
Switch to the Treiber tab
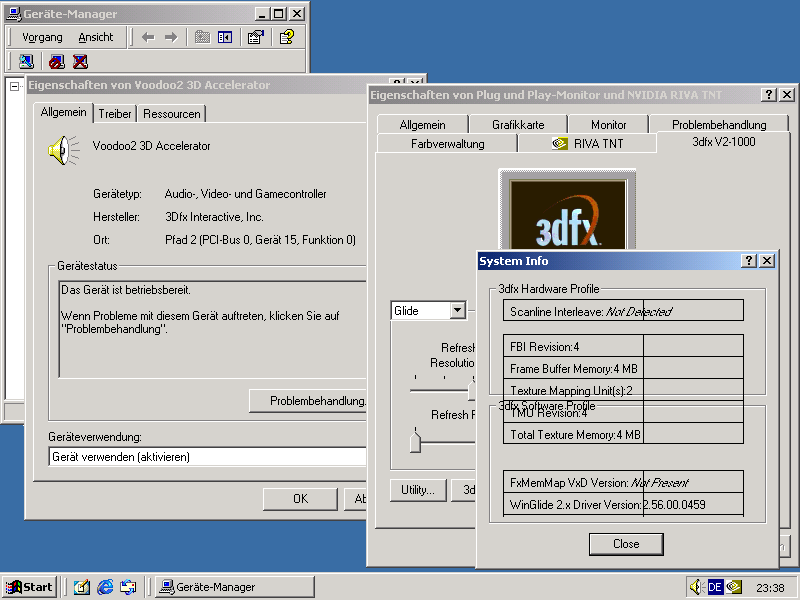click(x=114, y=113)
